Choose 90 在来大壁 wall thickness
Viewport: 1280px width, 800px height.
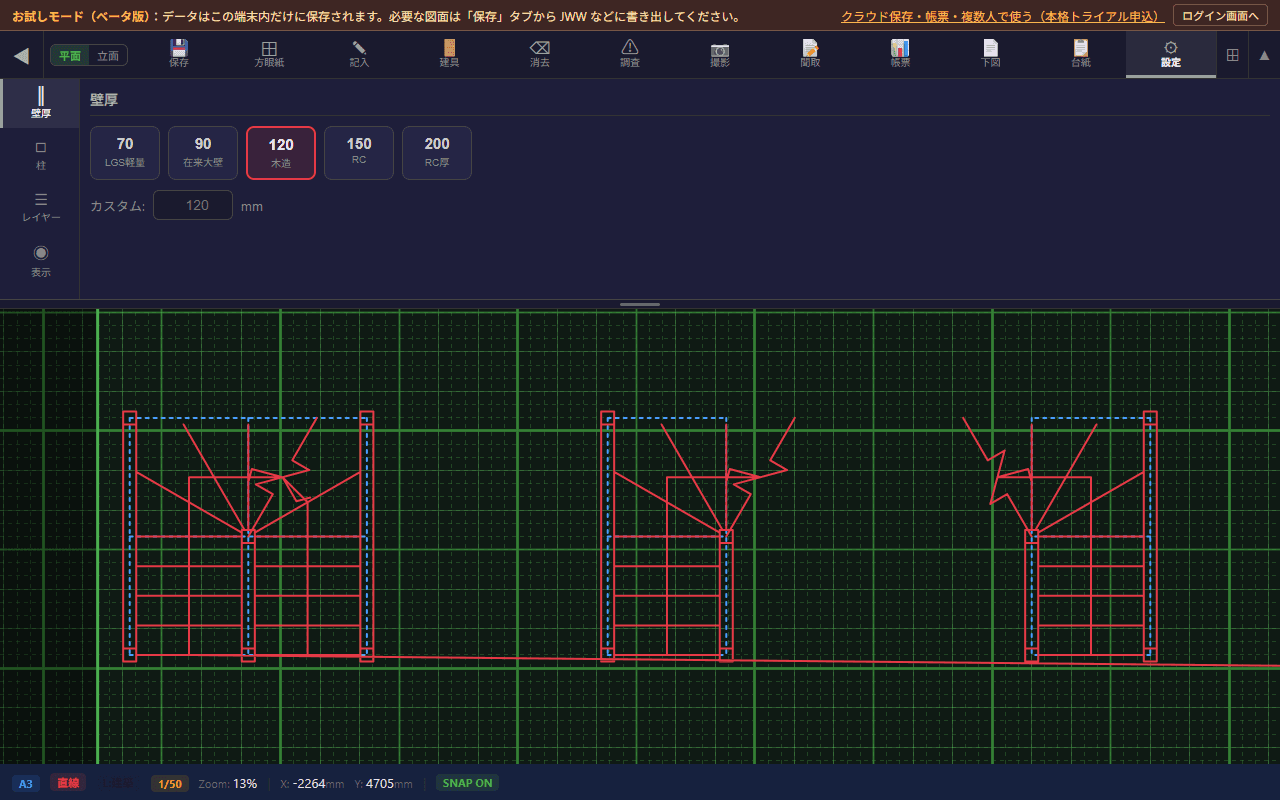pyautogui.click(x=203, y=153)
